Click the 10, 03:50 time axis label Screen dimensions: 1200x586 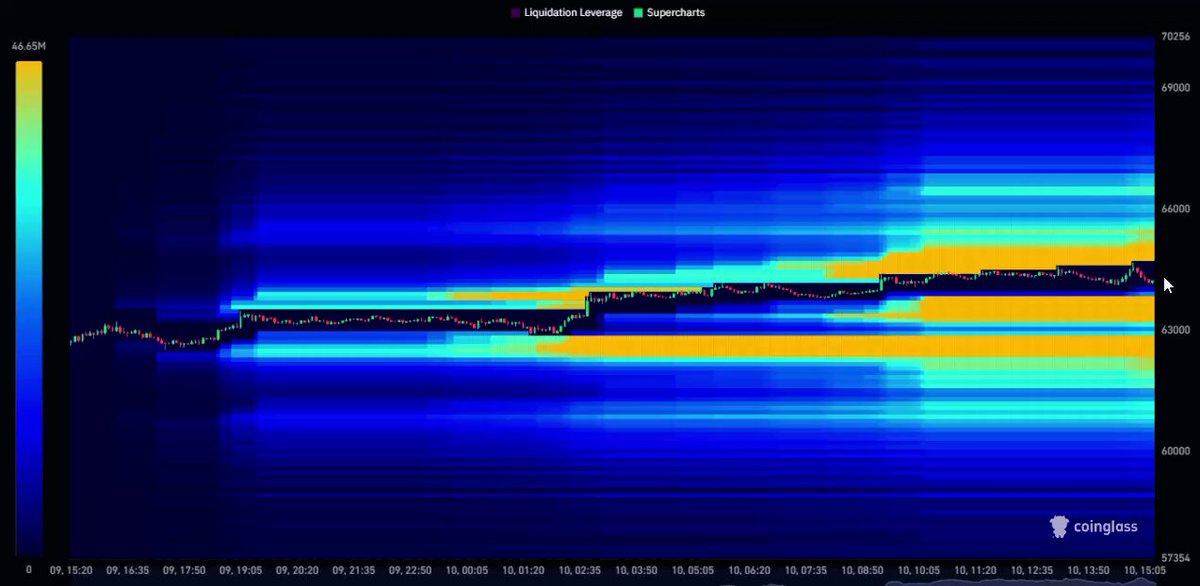pyautogui.click(x=635, y=570)
